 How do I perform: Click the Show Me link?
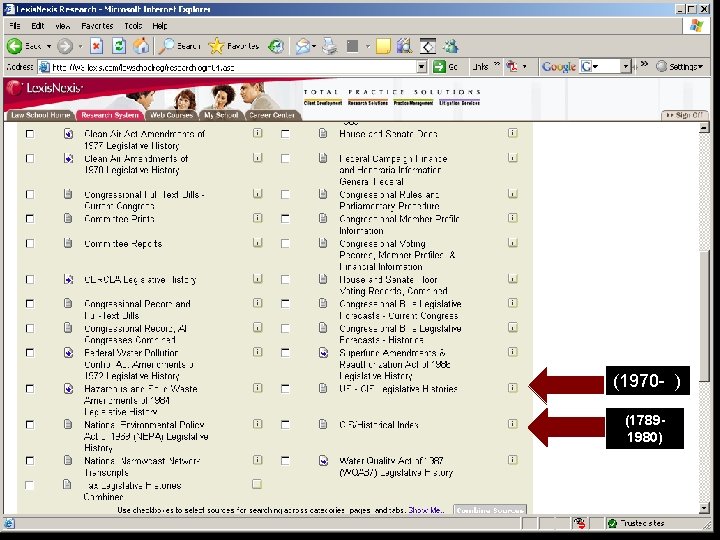(426, 510)
